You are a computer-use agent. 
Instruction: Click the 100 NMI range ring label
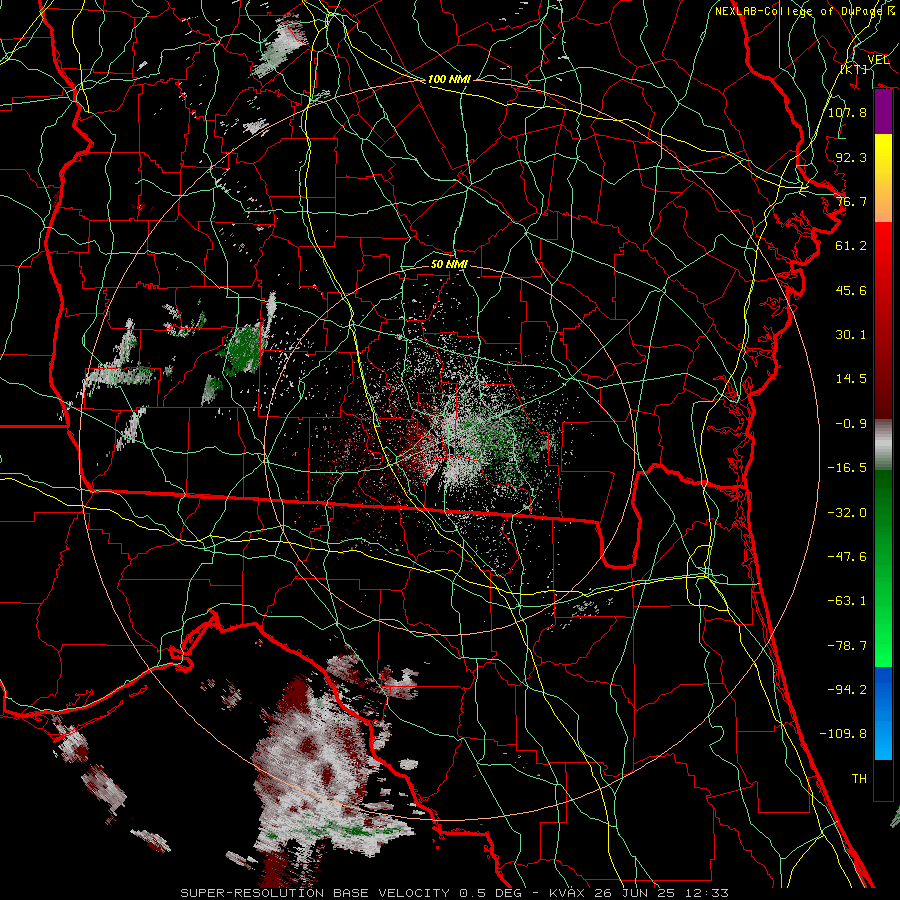coord(449,79)
